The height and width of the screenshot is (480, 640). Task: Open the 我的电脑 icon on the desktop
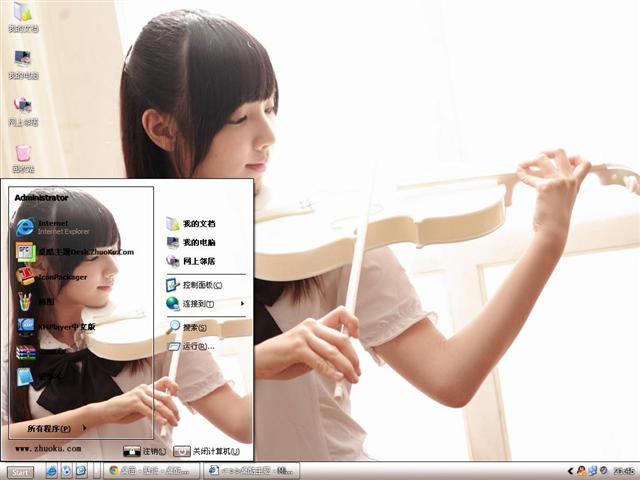[23, 64]
